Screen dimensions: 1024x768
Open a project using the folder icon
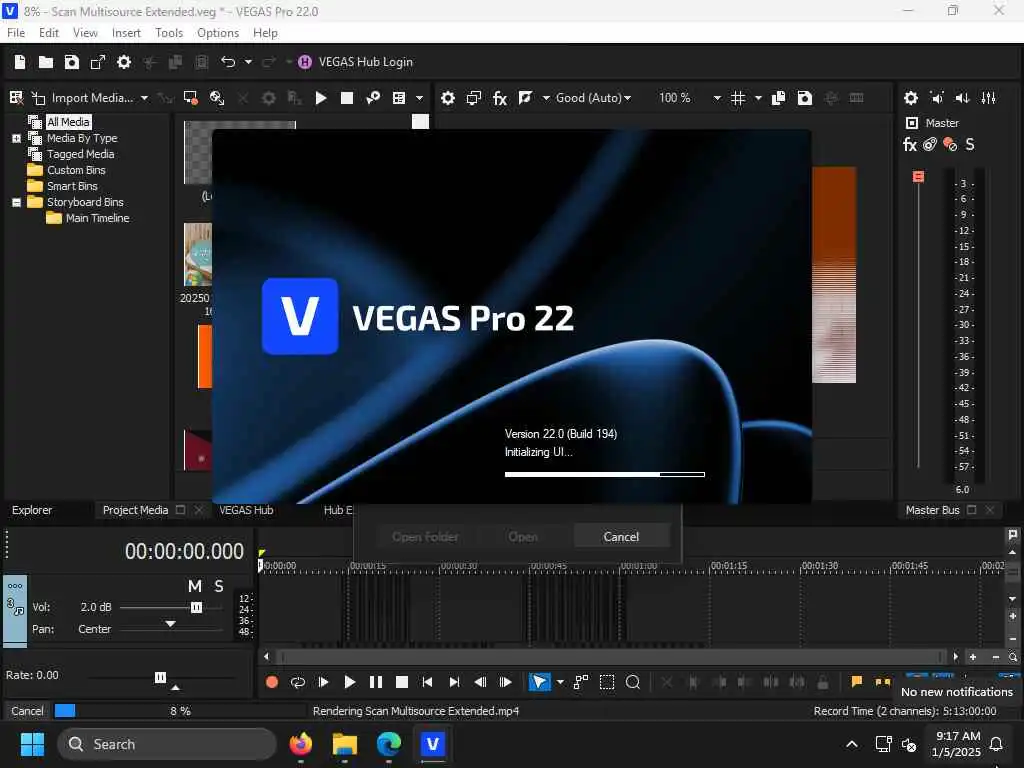click(x=46, y=62)
